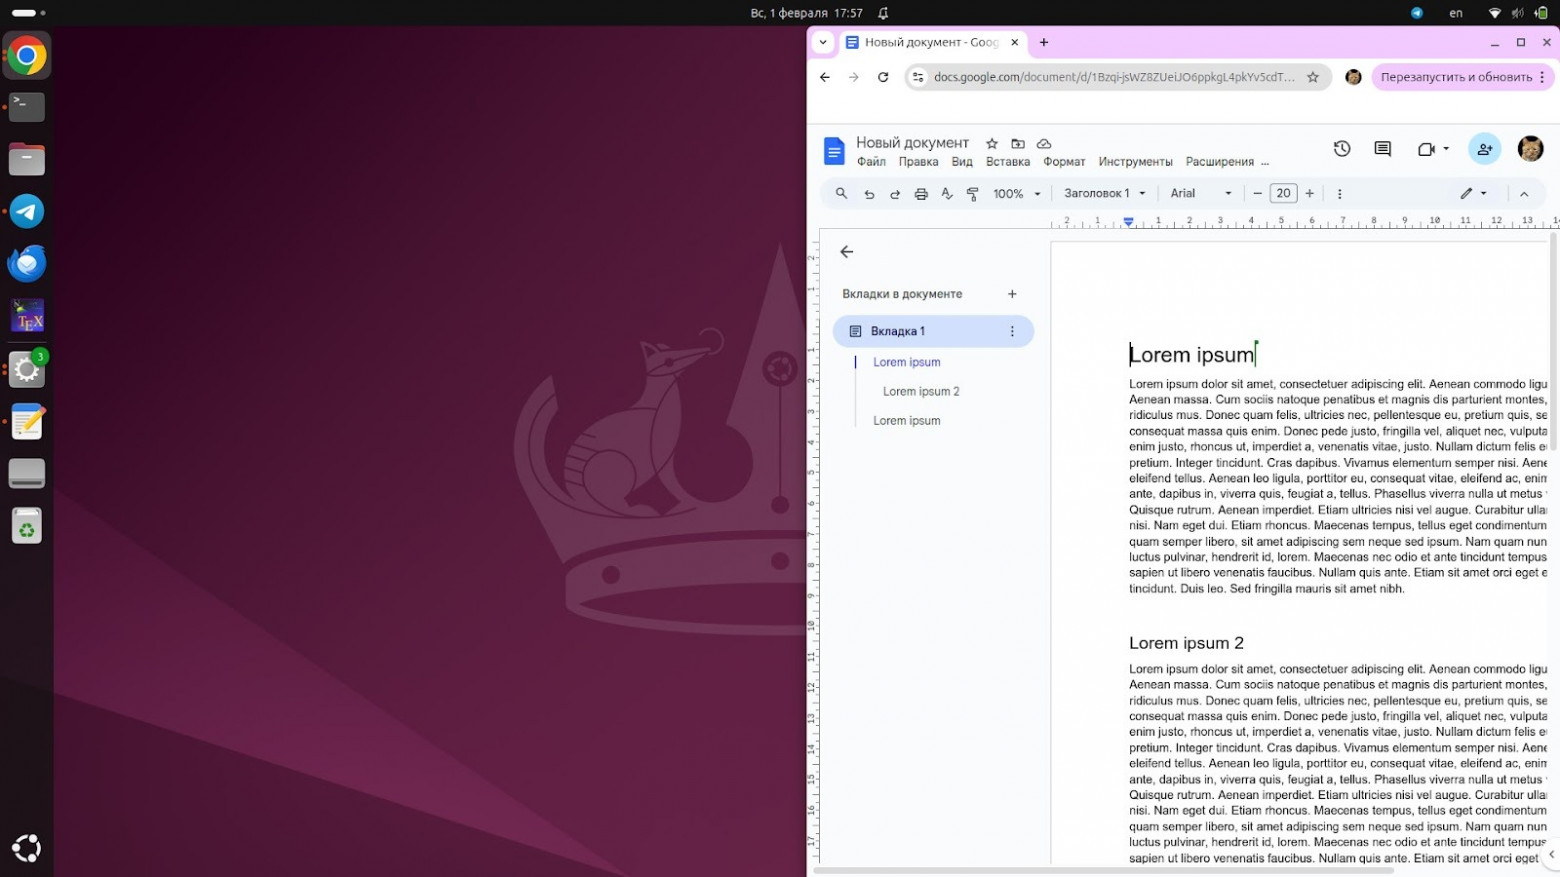
Task: Increase font size with plus button
Action: coord(1309,194)
